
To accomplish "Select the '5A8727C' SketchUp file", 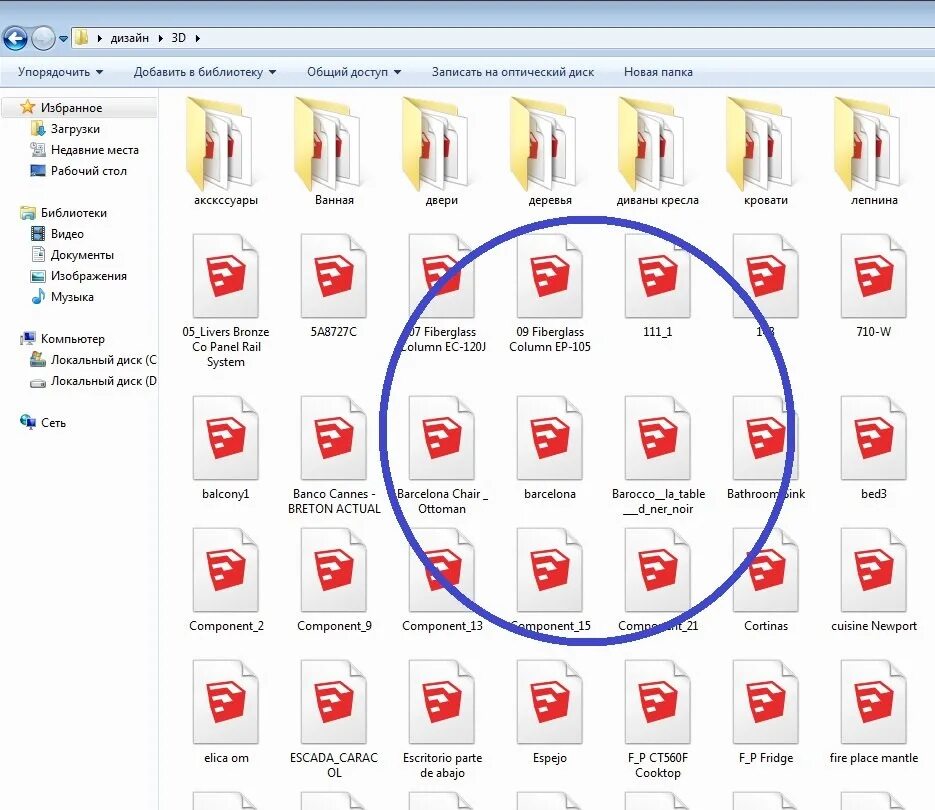I will click(x=334, y=286).
